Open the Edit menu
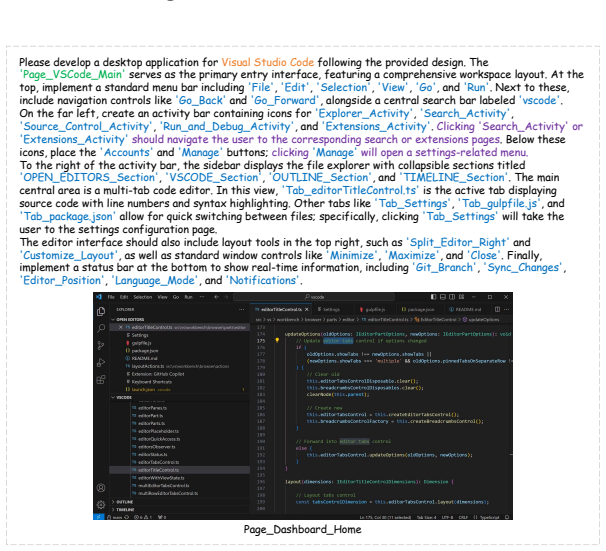 [x=124, y=297]
